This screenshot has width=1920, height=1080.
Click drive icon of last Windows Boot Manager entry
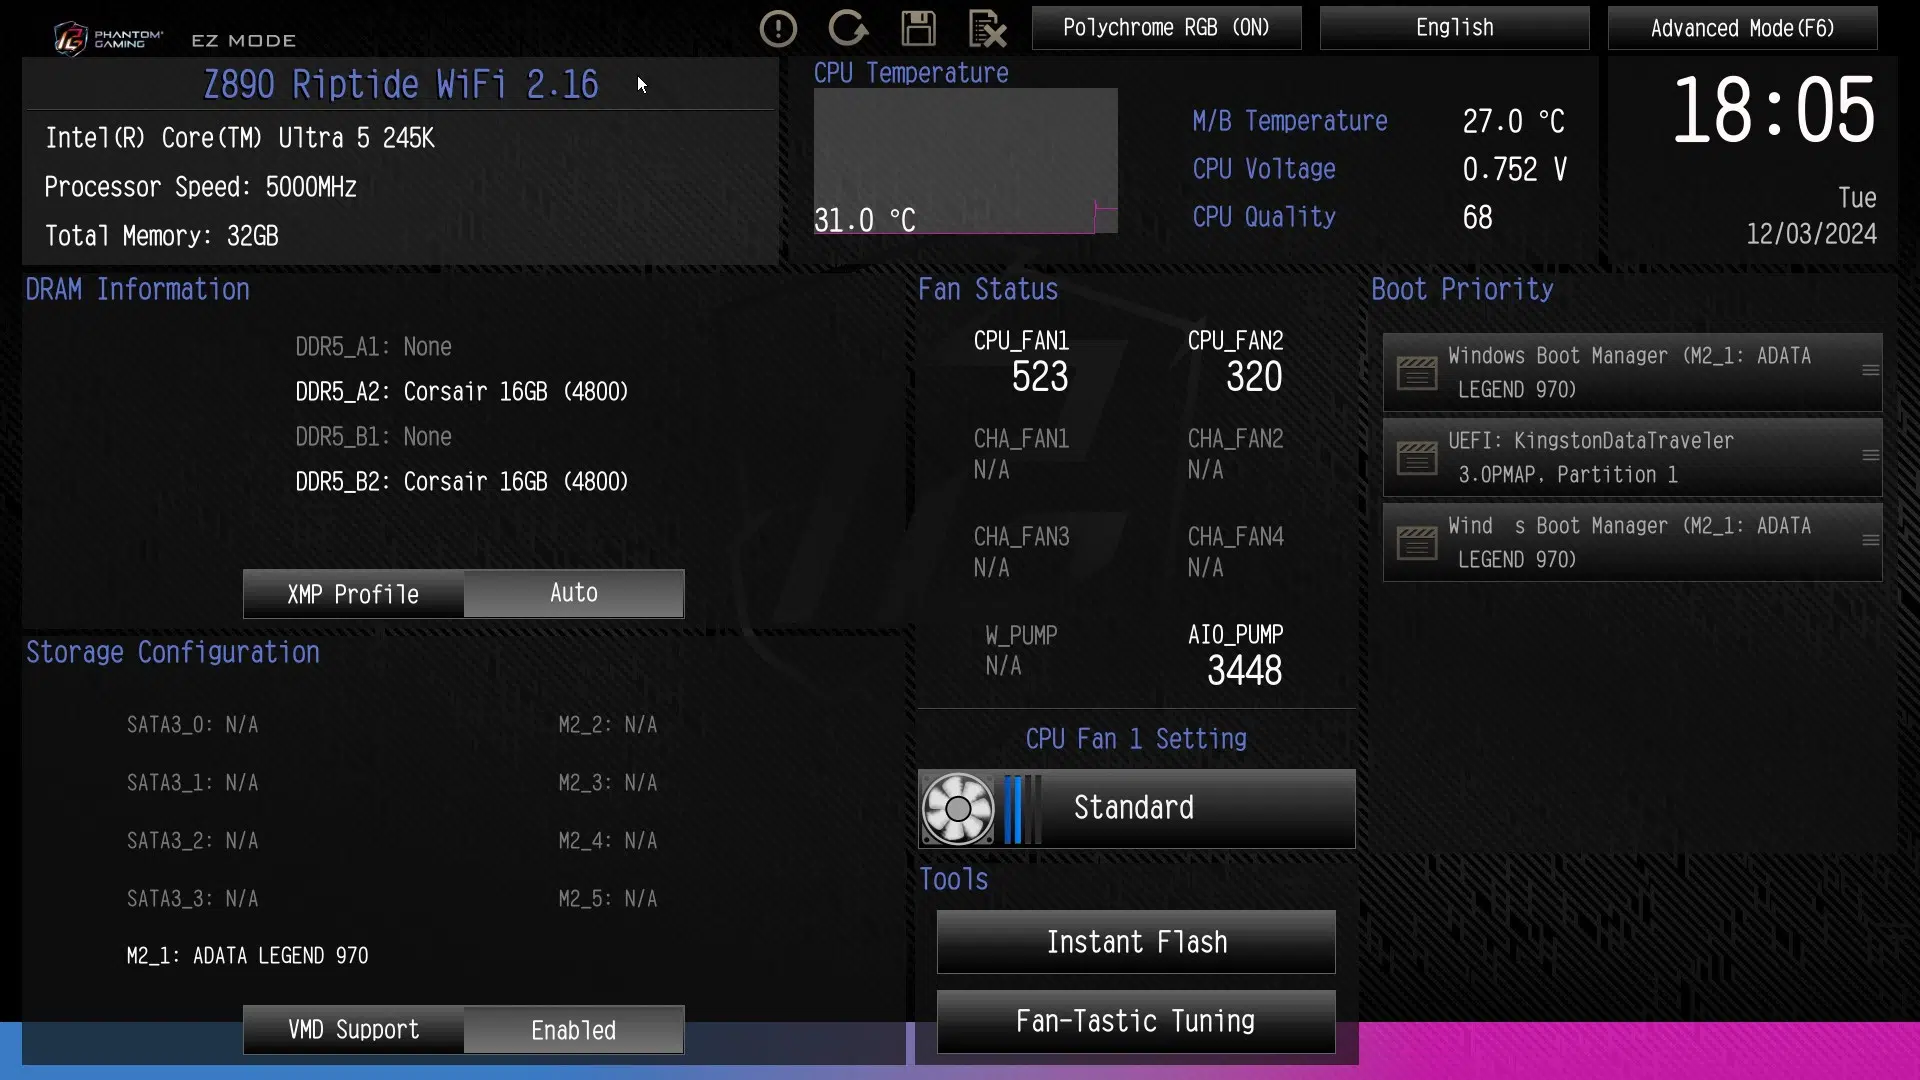[x=1417, y=543]
